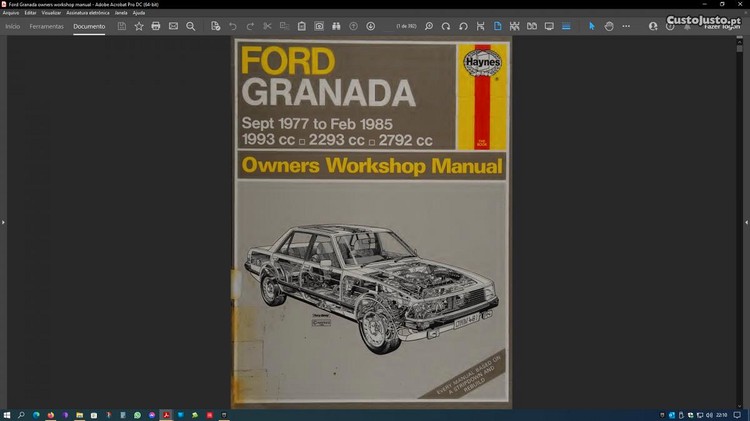Click the page number field
This screenshot has height=421, width=750.
(406, 26)
